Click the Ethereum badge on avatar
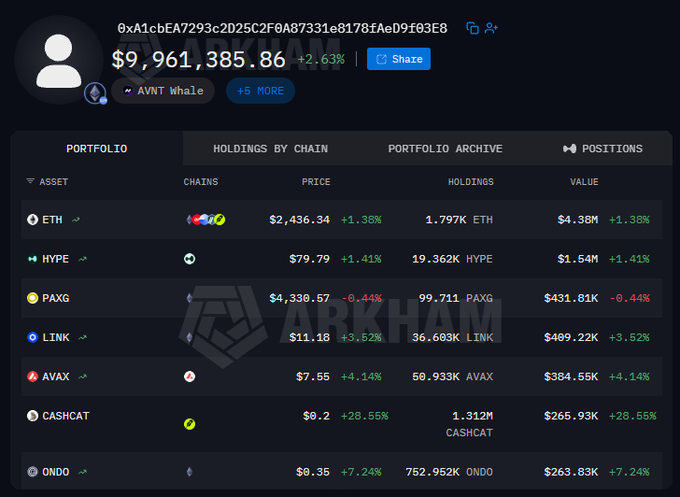The image size is (680, 497). [95, 93]
